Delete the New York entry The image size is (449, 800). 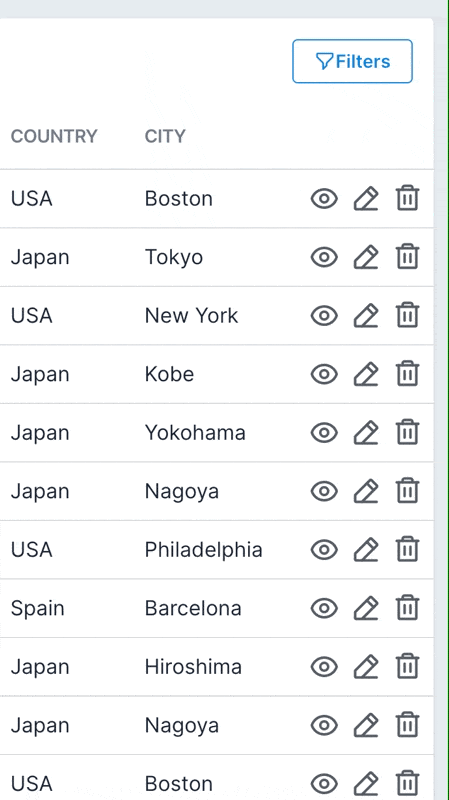(407, 315)
